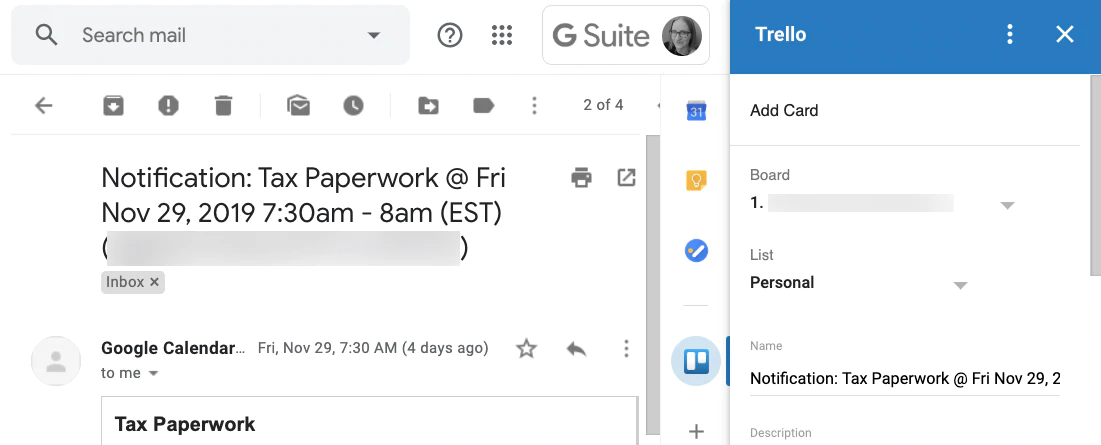This screenshot has height=445, width=1101.
Task: Open the email in a new window
Action: (x=626, y=178)
